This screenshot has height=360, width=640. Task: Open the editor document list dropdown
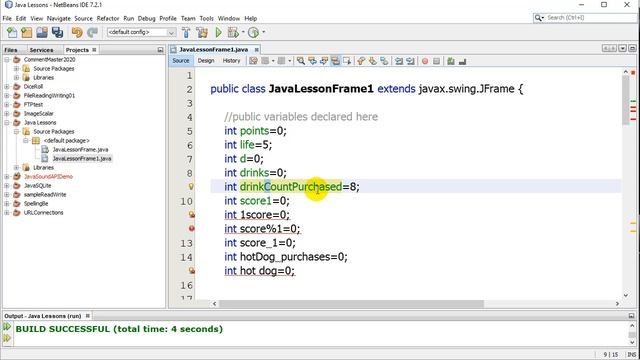(x=622, y=49)
